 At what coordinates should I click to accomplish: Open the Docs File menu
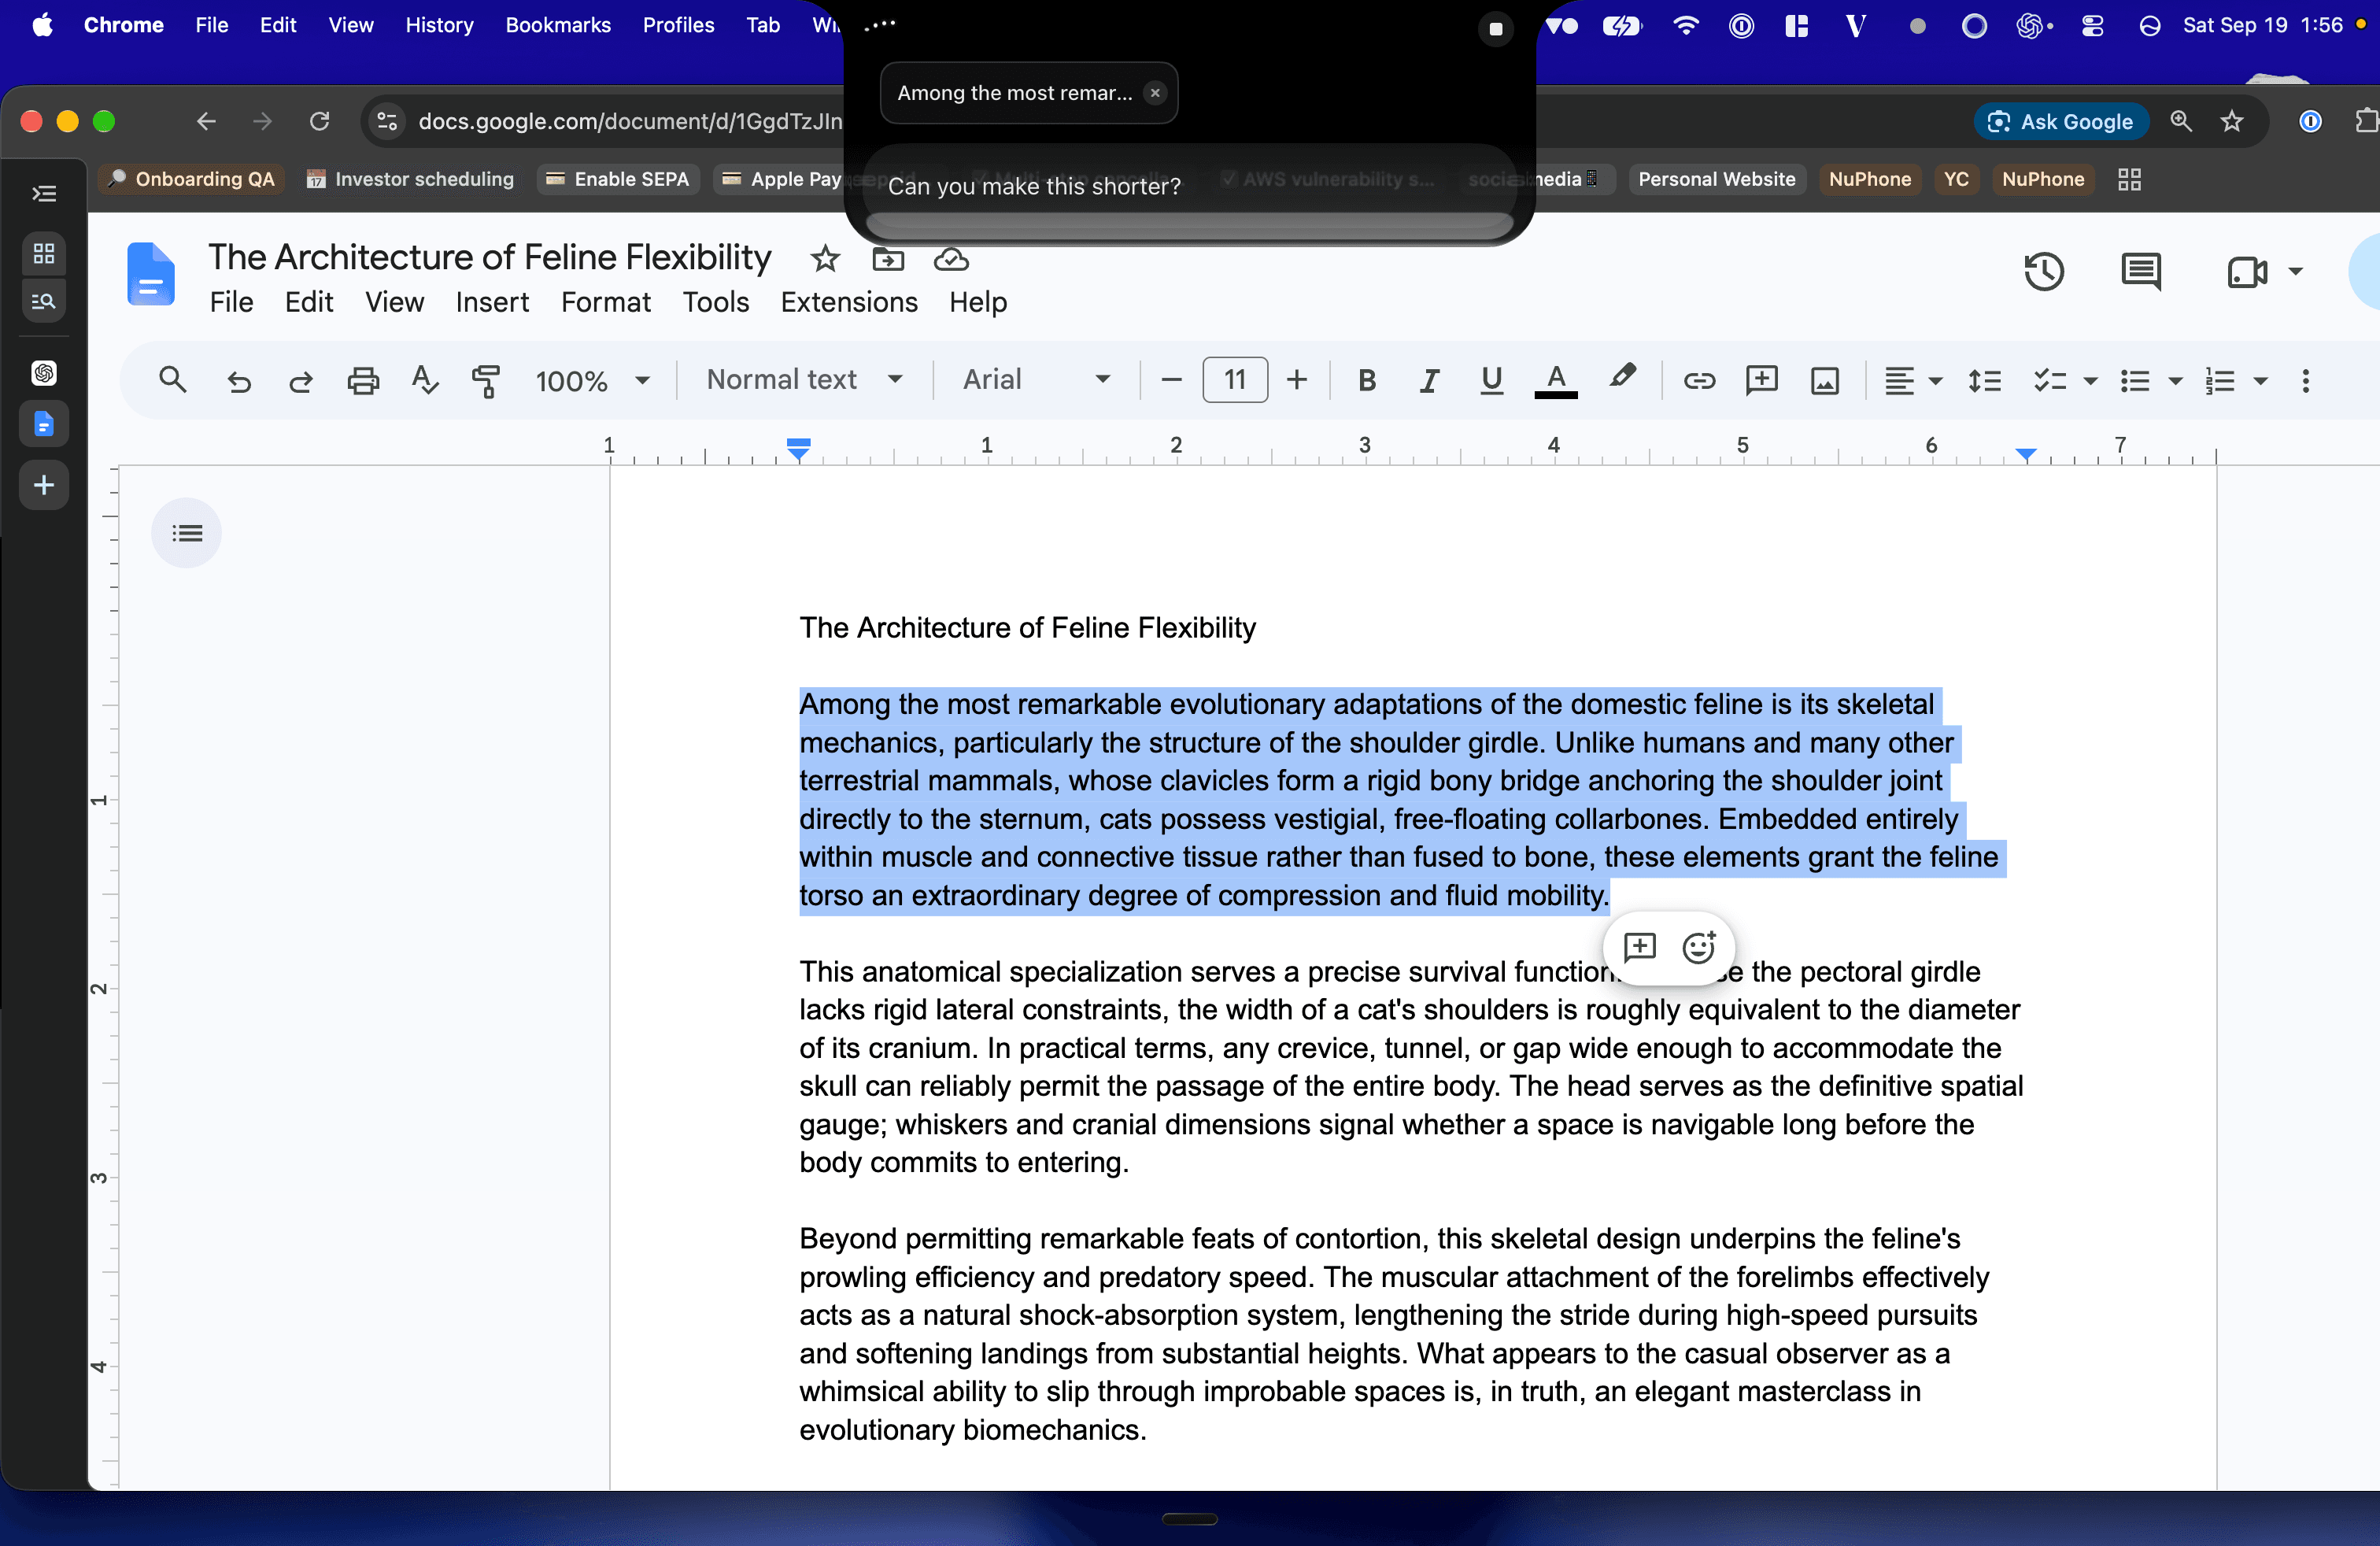(231, 302)
